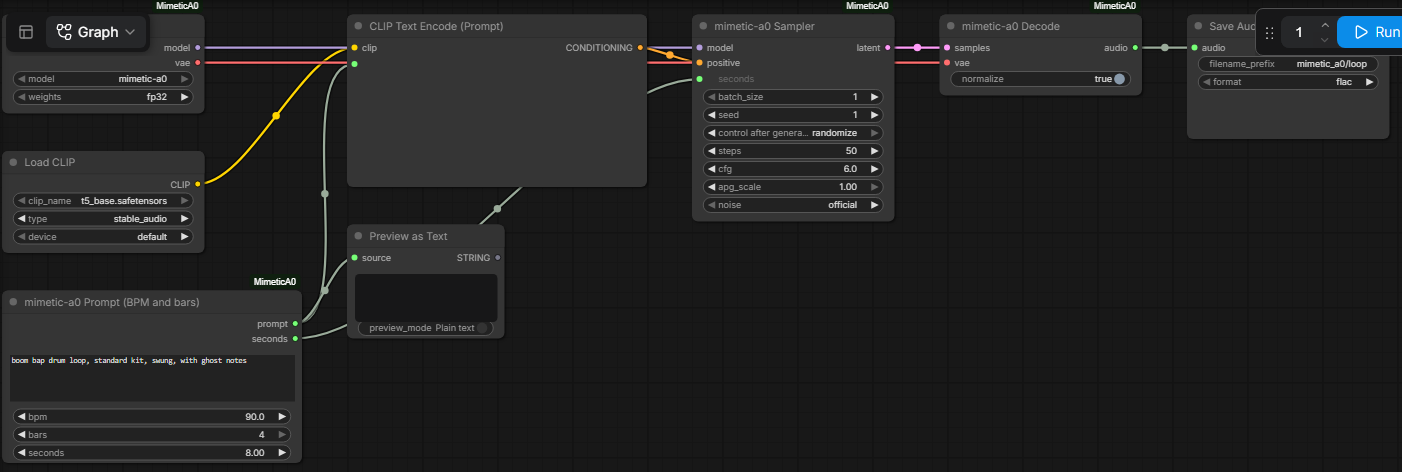Increase cfg with its right arrow

click(875, 169)
